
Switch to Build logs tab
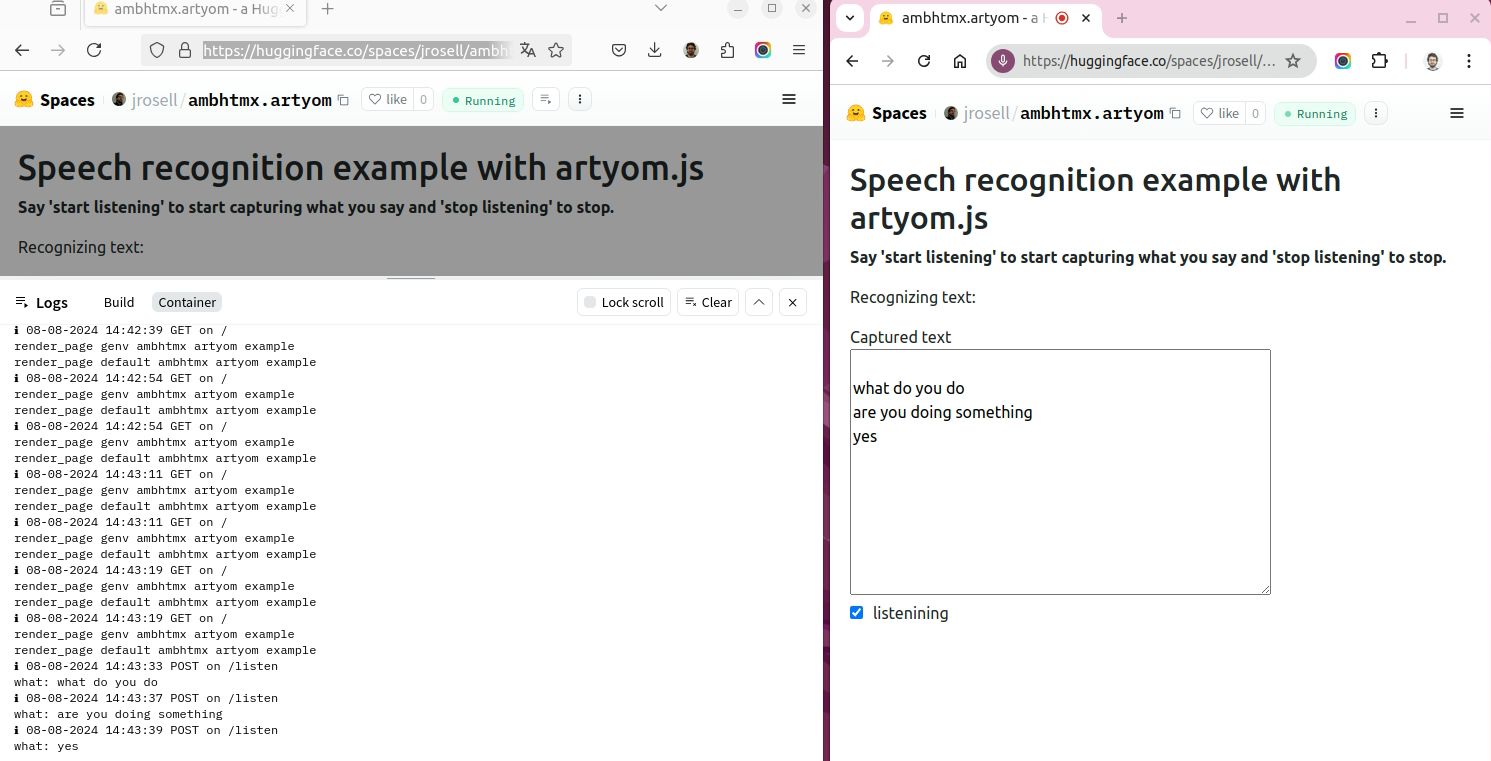pos(119,302)
